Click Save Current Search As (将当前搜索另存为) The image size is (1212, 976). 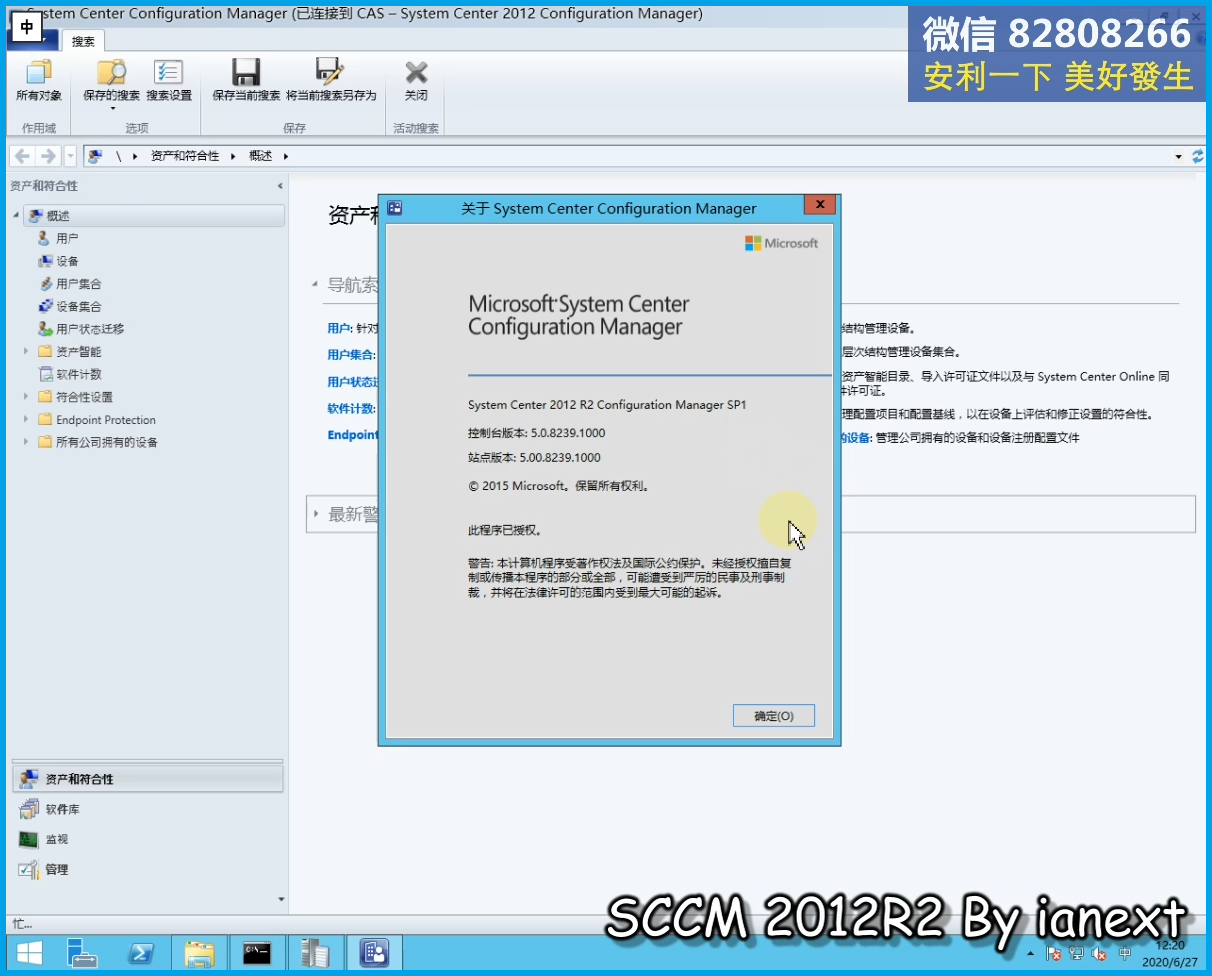(331, 81)
